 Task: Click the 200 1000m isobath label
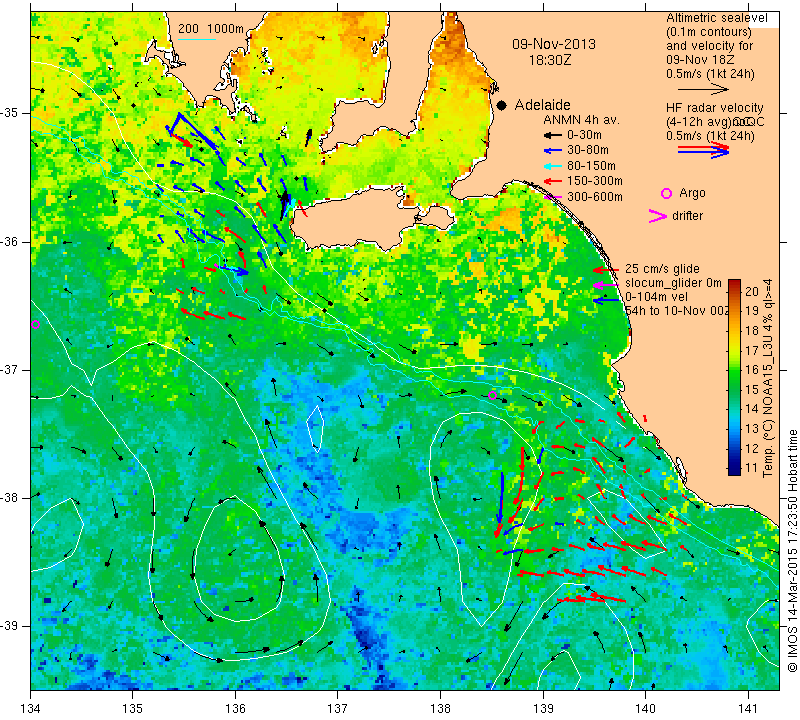[x=211, y=29]
